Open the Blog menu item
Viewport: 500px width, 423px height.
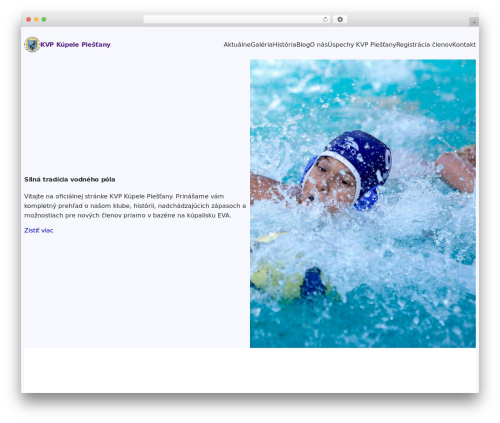[x=303, y=45]
